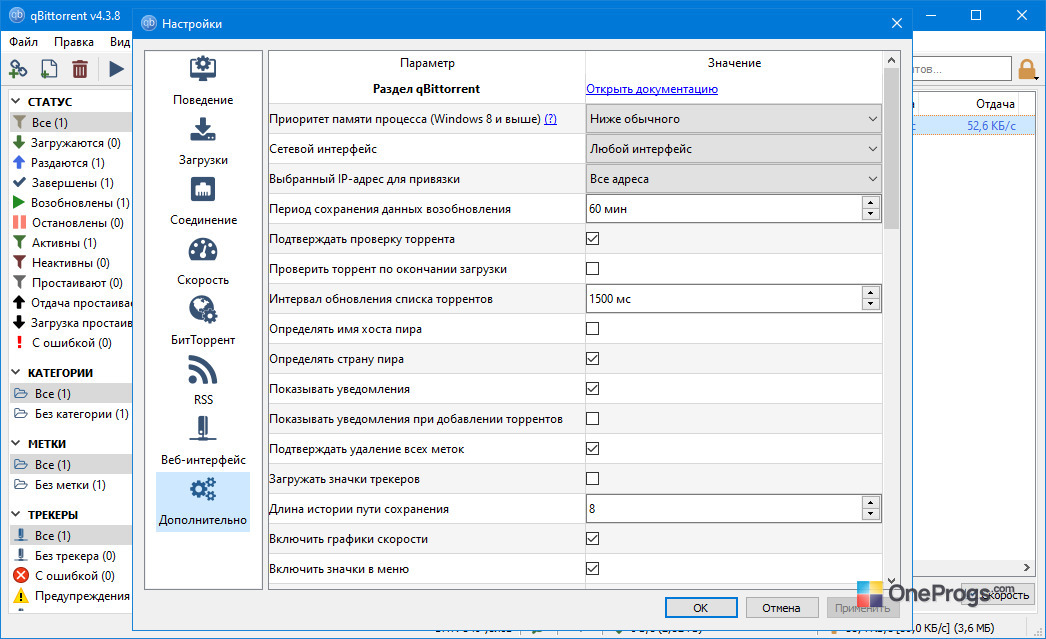
Task: Open the Web UI (Веб-интерфейс) settings section
Action: [x=203, y=442]
